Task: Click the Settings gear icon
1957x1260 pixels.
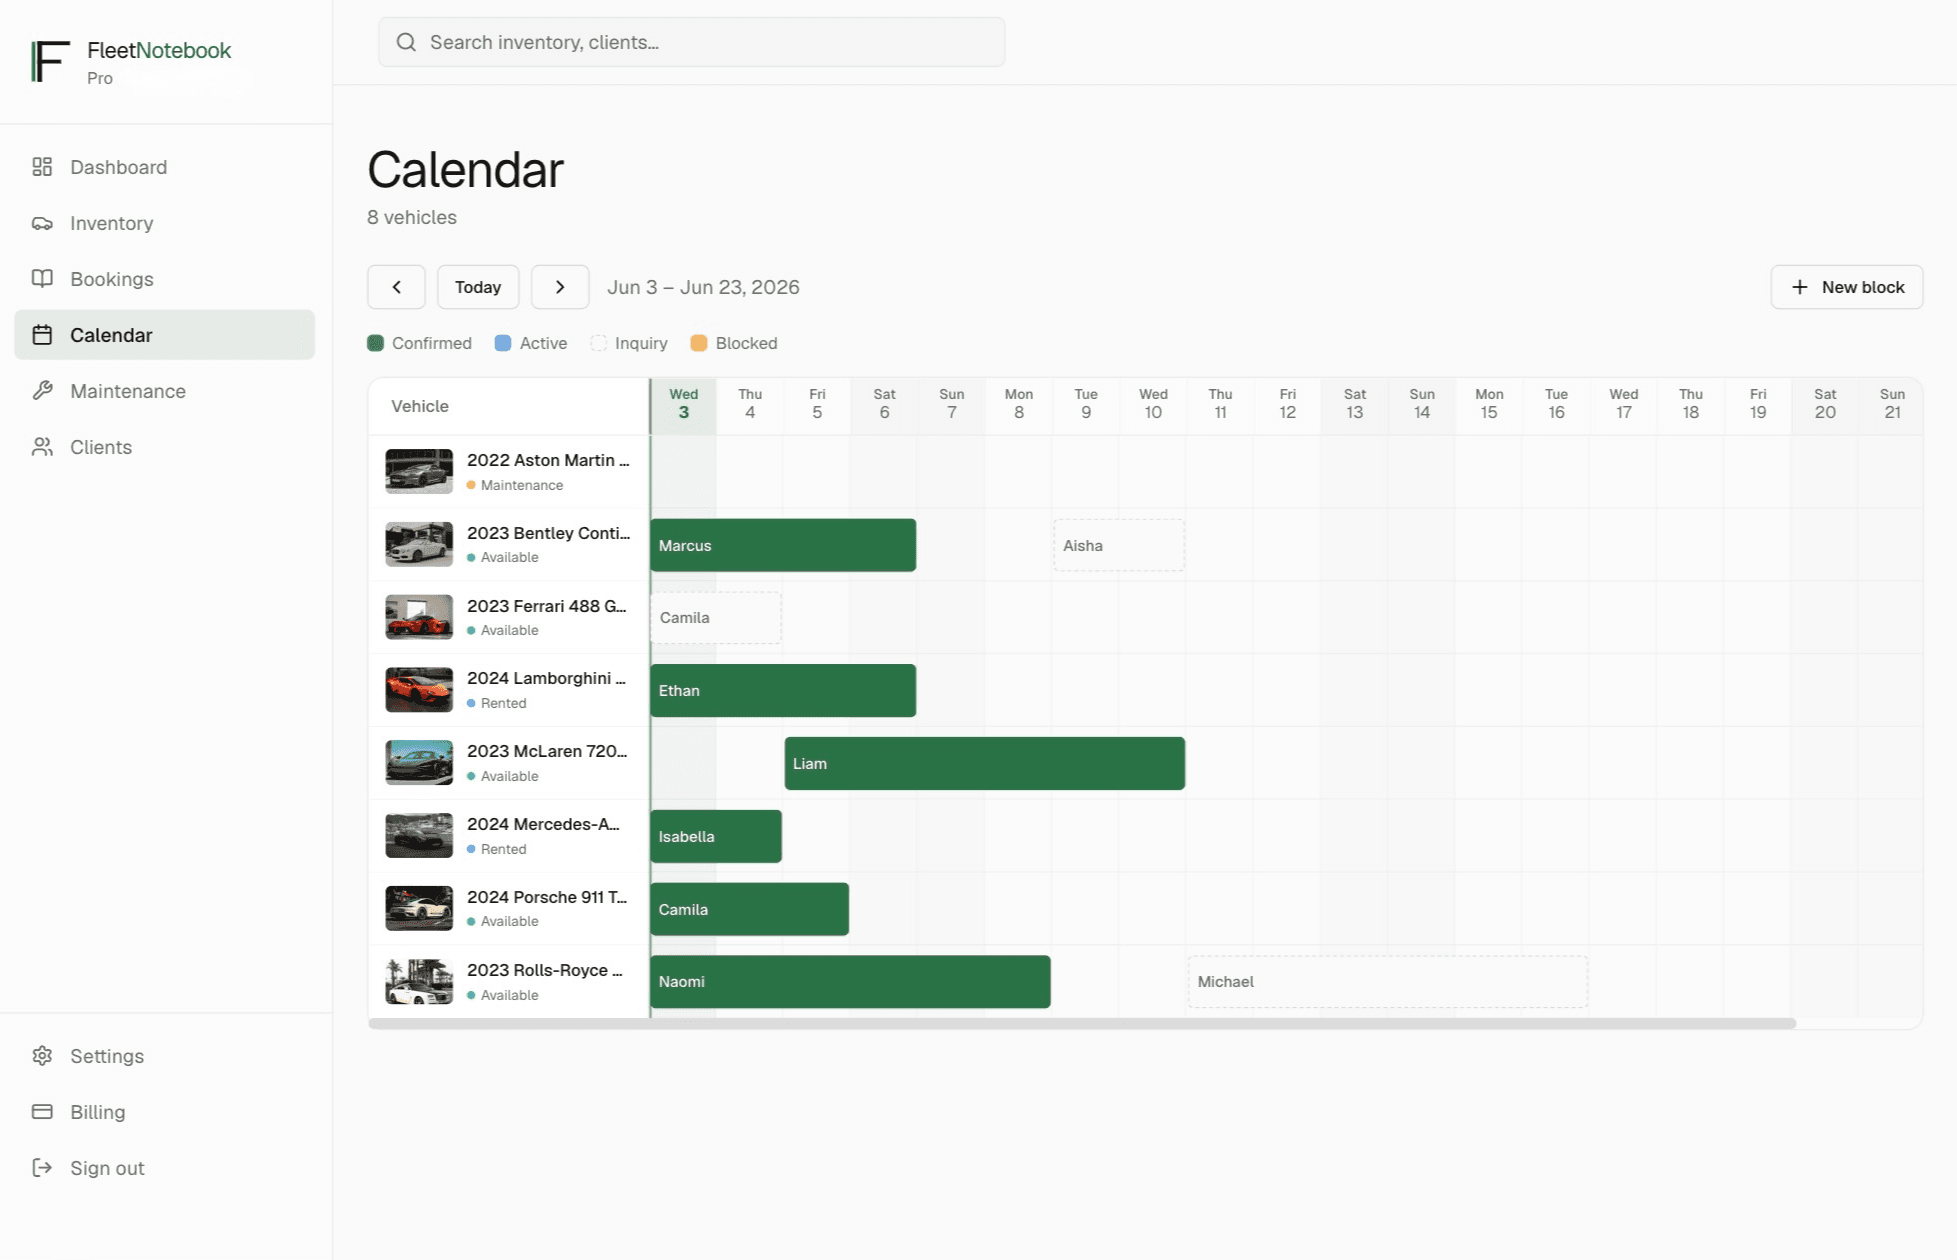Action: 42,1056
